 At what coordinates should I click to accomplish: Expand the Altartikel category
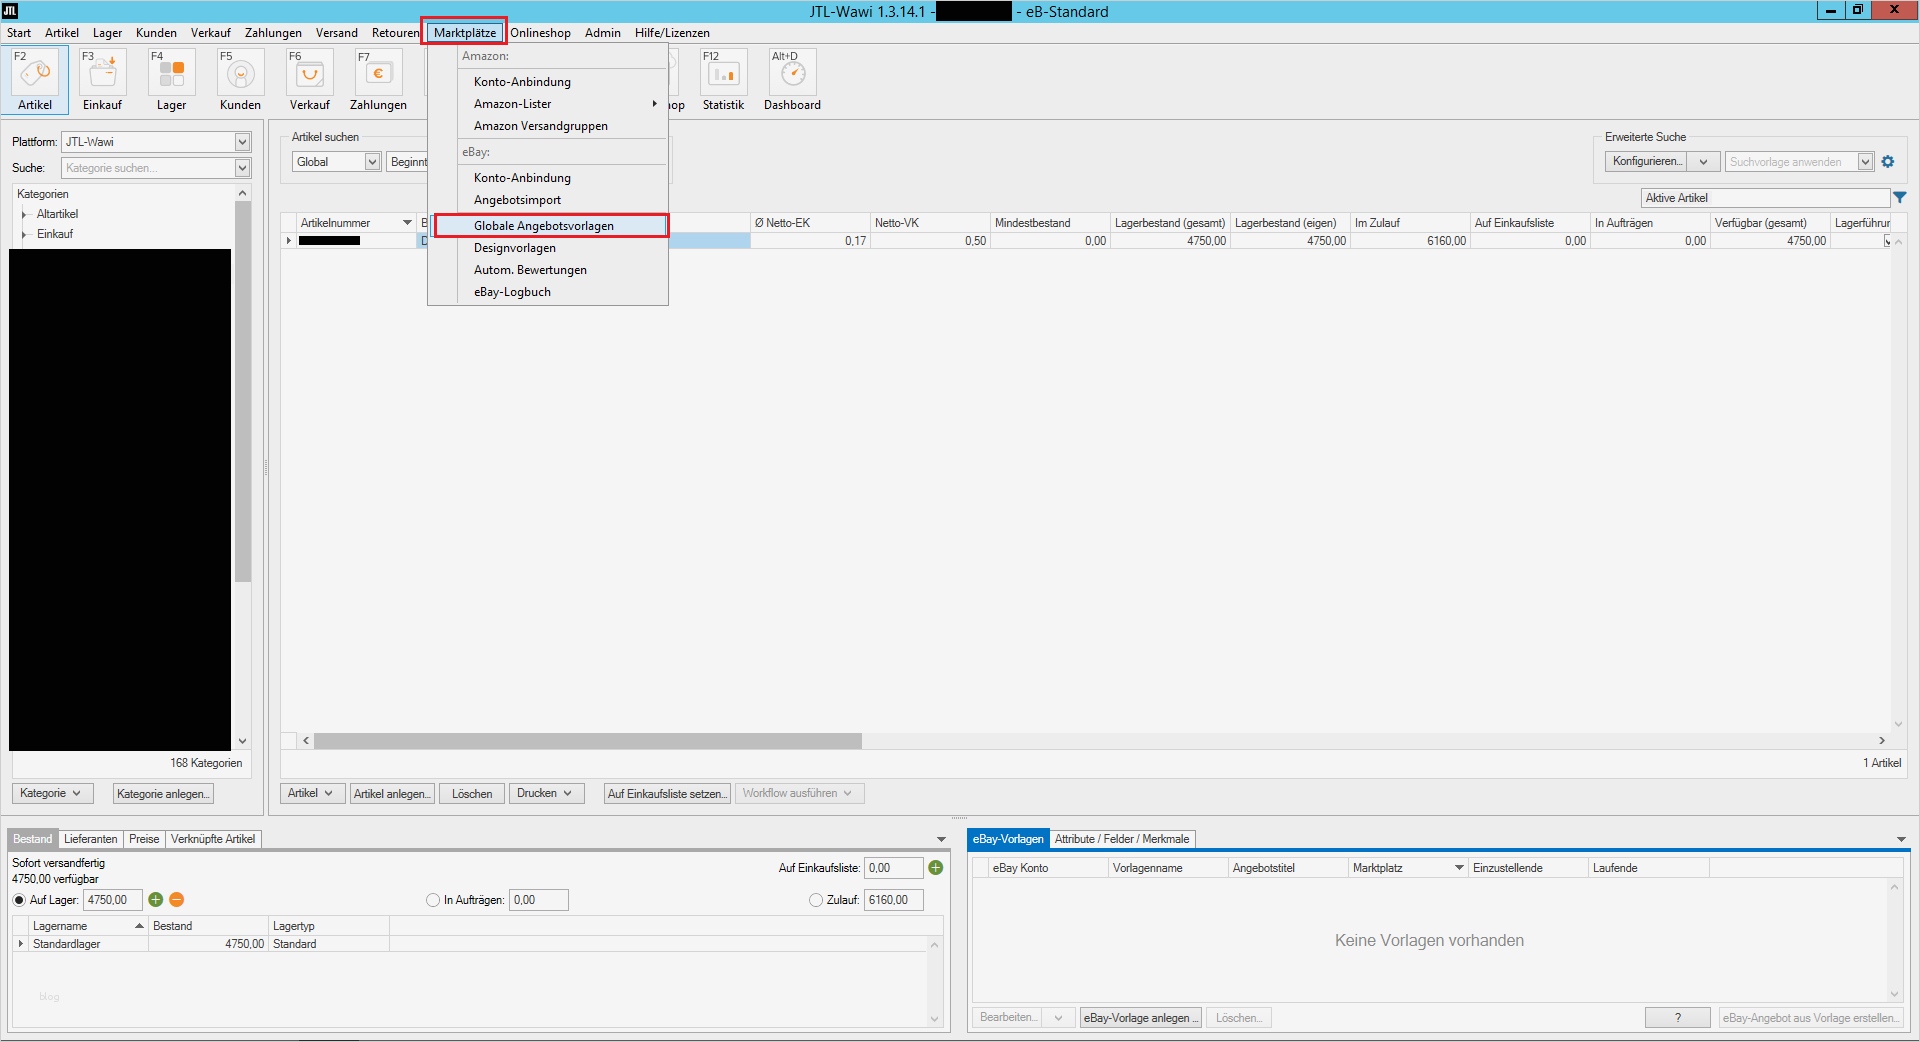pos(24,214)
